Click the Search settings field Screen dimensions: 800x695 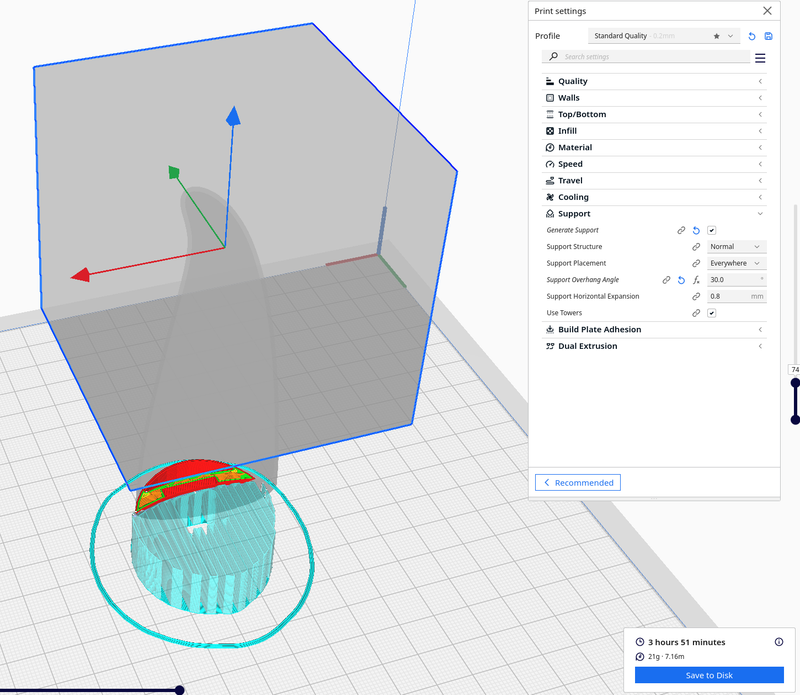pyautogui.click(x=650, y=57)
